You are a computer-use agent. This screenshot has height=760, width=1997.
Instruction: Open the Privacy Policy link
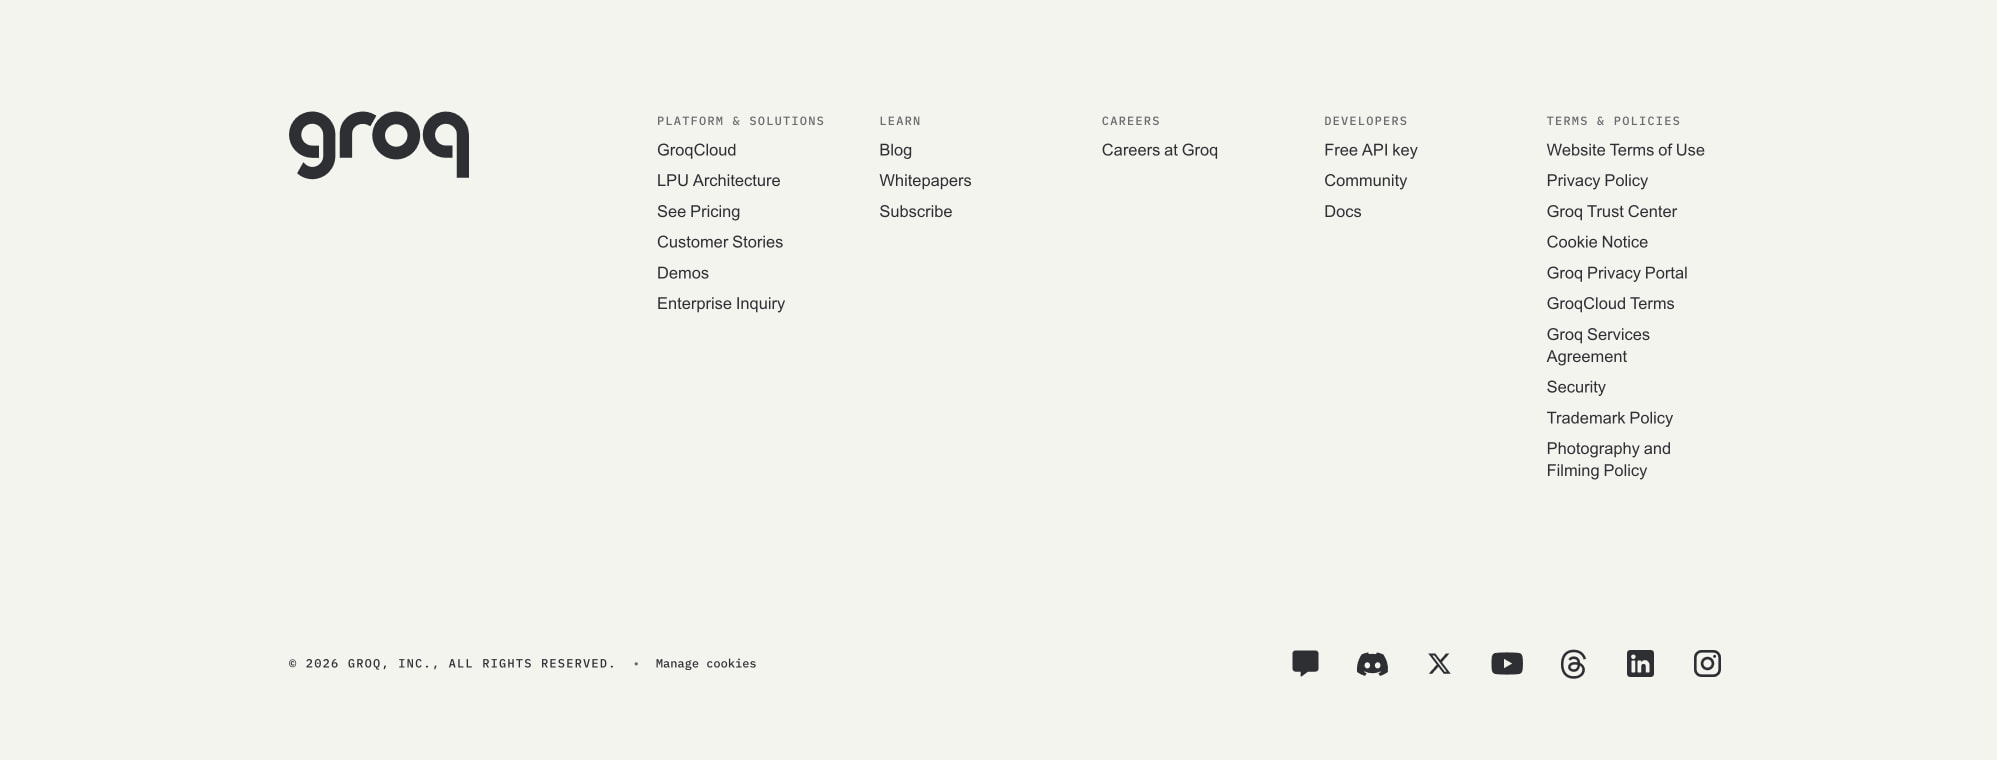pyautogui.click(x=1597, y=181)
